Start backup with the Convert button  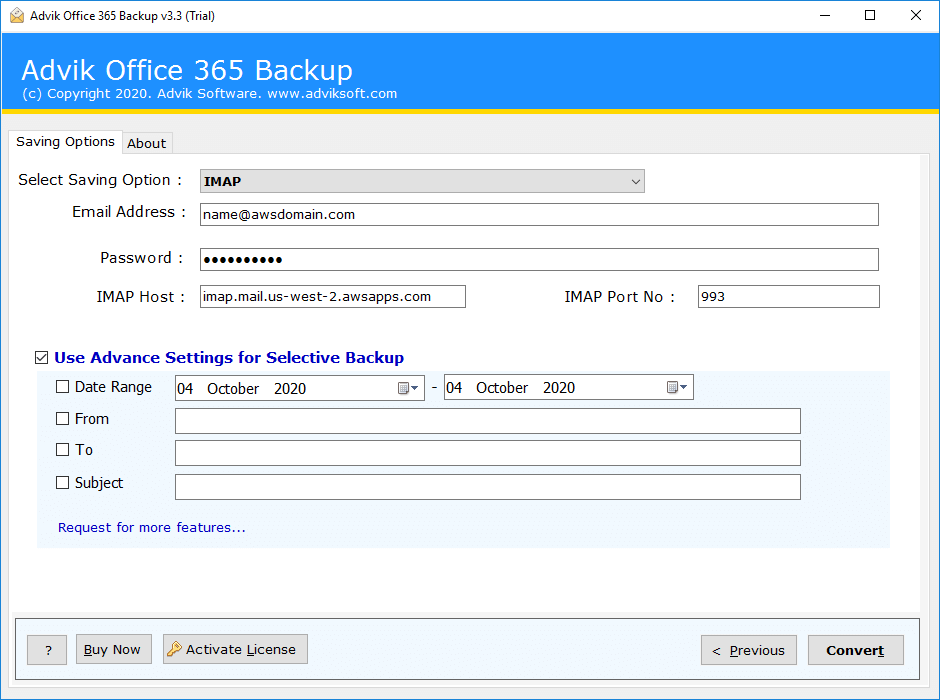tap(855, 650)
